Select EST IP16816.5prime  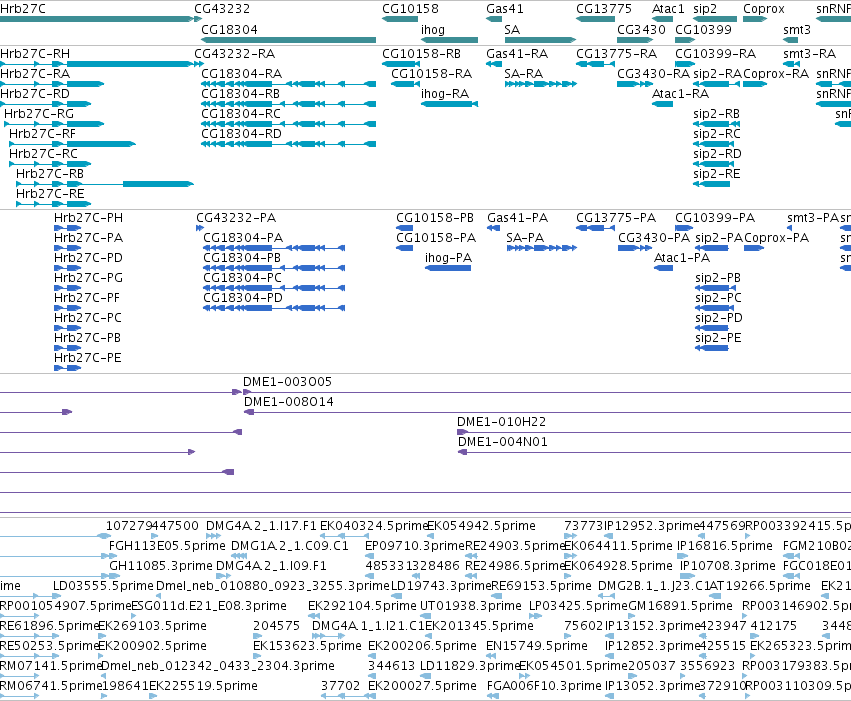(x=725, y=546)
